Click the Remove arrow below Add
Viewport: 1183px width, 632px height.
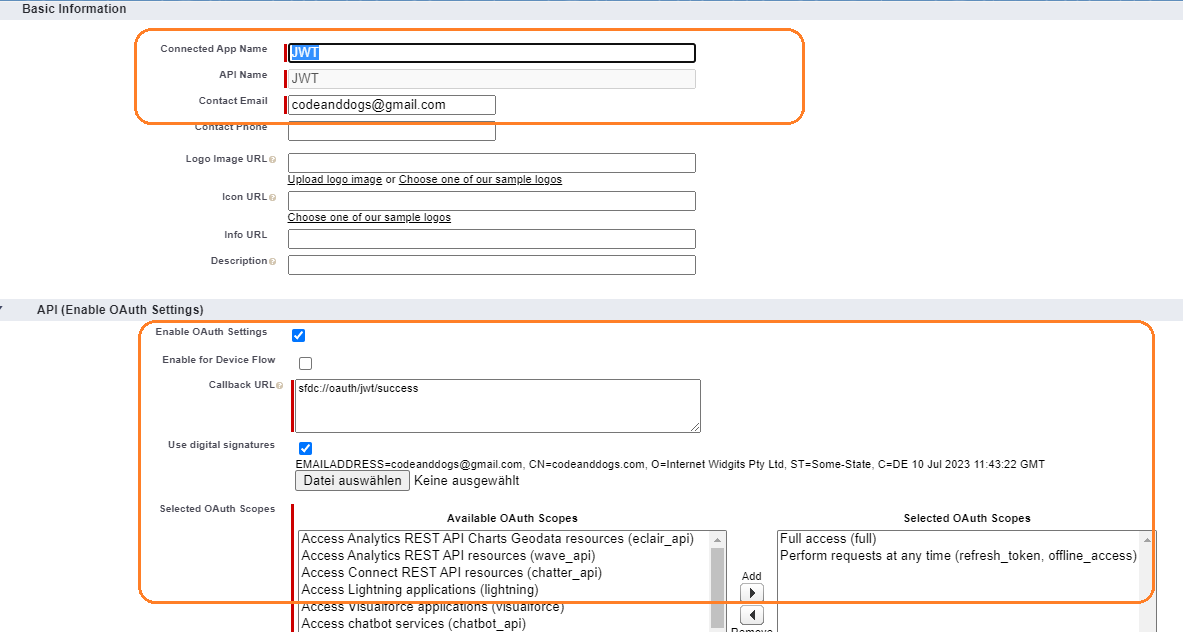[x=751, y=615]
